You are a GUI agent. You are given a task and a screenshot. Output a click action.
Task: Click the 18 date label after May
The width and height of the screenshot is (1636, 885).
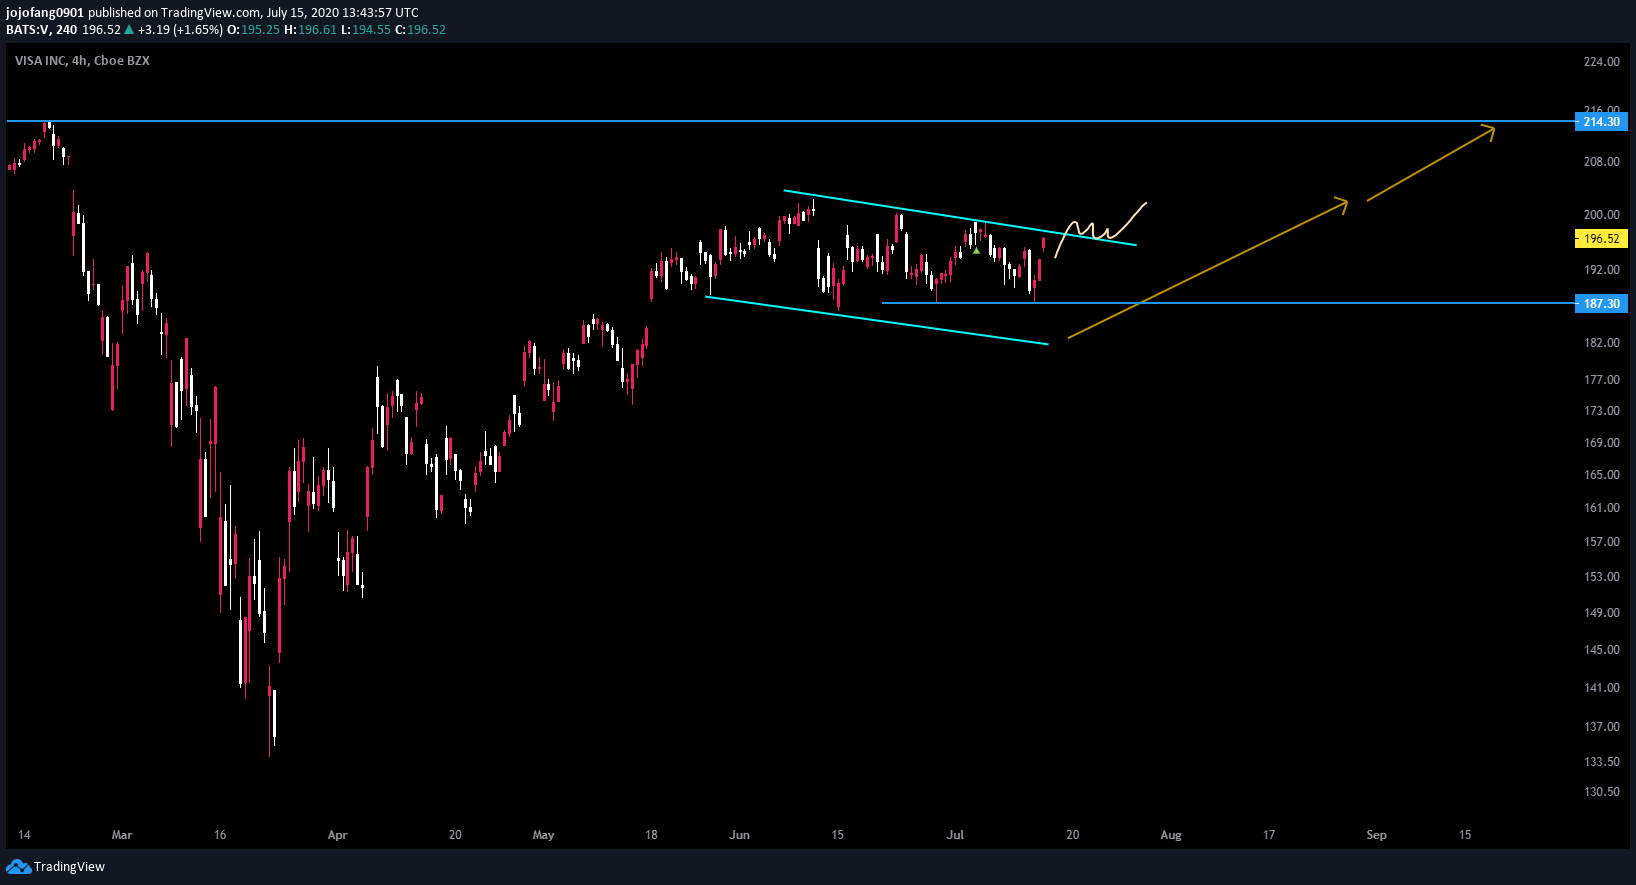pyautogui.click(x=651, y=835)
